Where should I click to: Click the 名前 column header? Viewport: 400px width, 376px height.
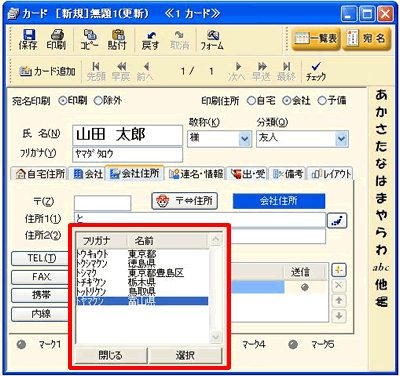(167, 240)
